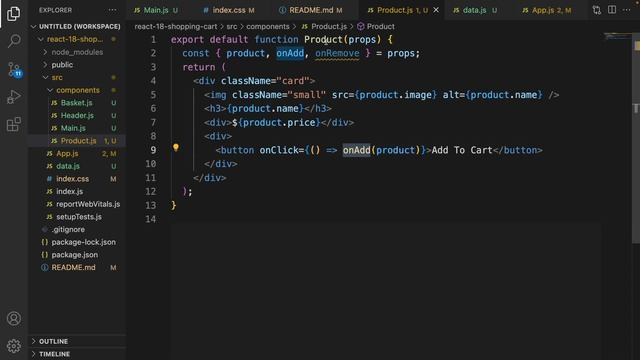The image size is (640, 360).
Task: Open App.js in the explorer tree
Action: (x=77, y=153)
